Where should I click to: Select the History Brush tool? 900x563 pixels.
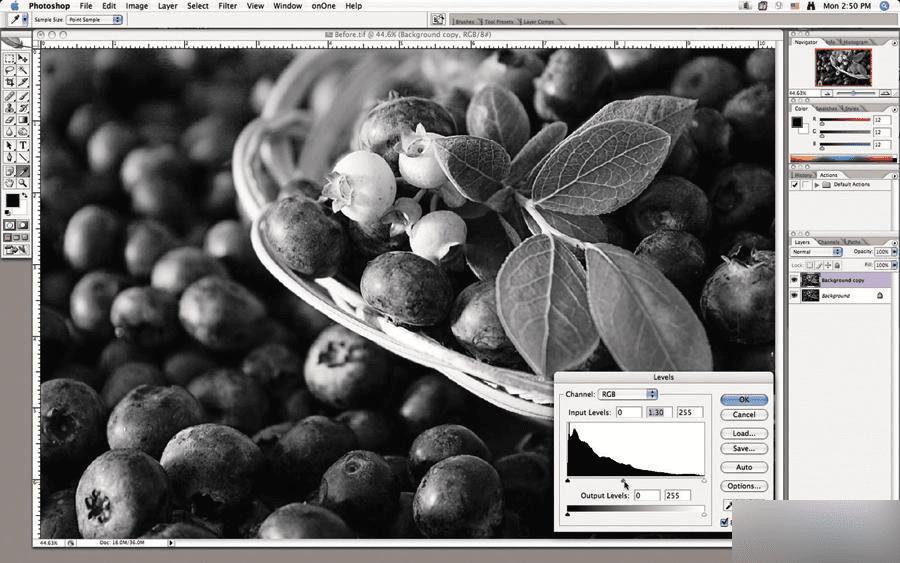(x=22, y=108)
